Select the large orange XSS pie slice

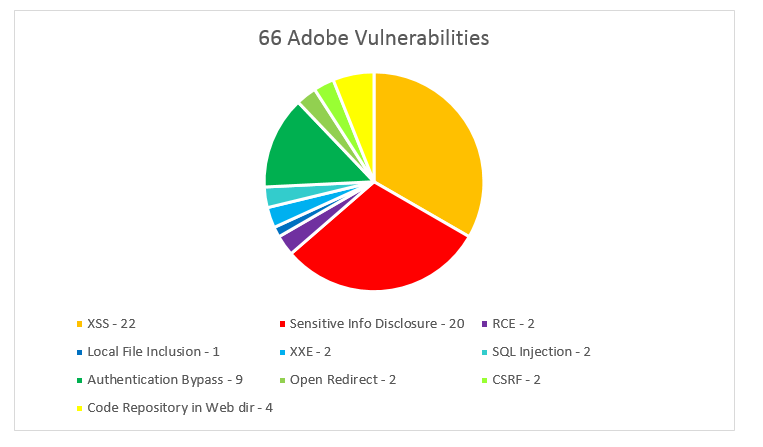coord(428,146)
